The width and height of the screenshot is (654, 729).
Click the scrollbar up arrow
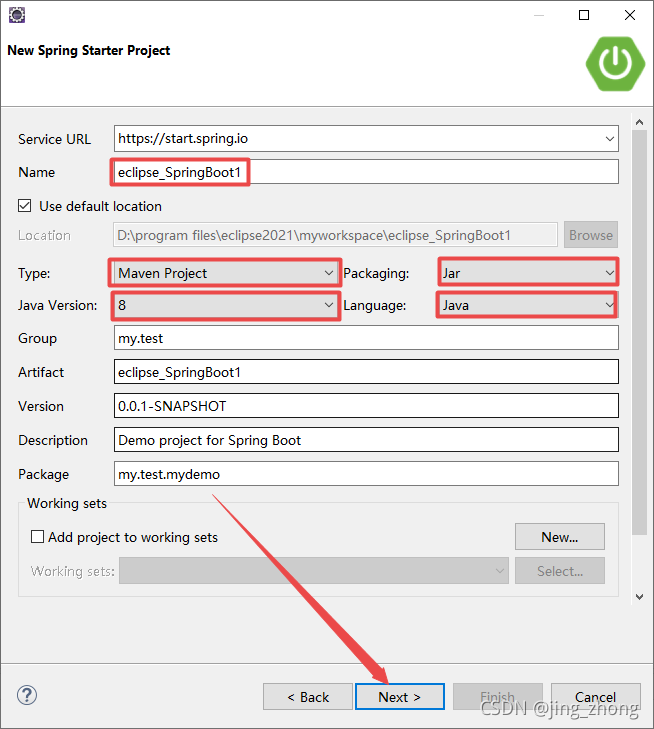point(640,122)
